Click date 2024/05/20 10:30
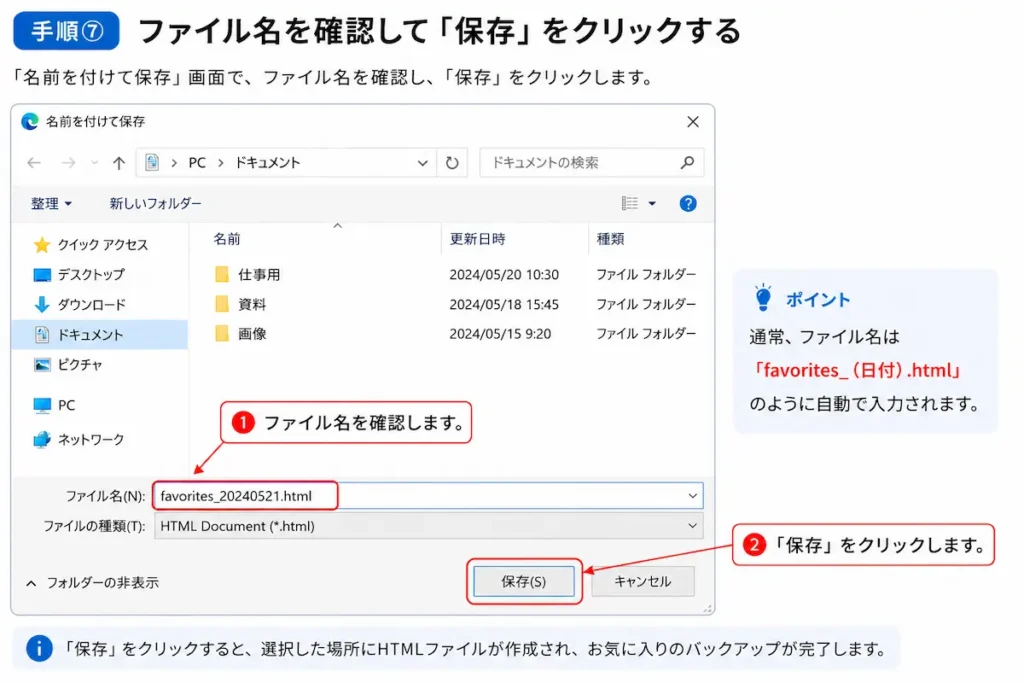1024x683 pixels. pos(504,275)
